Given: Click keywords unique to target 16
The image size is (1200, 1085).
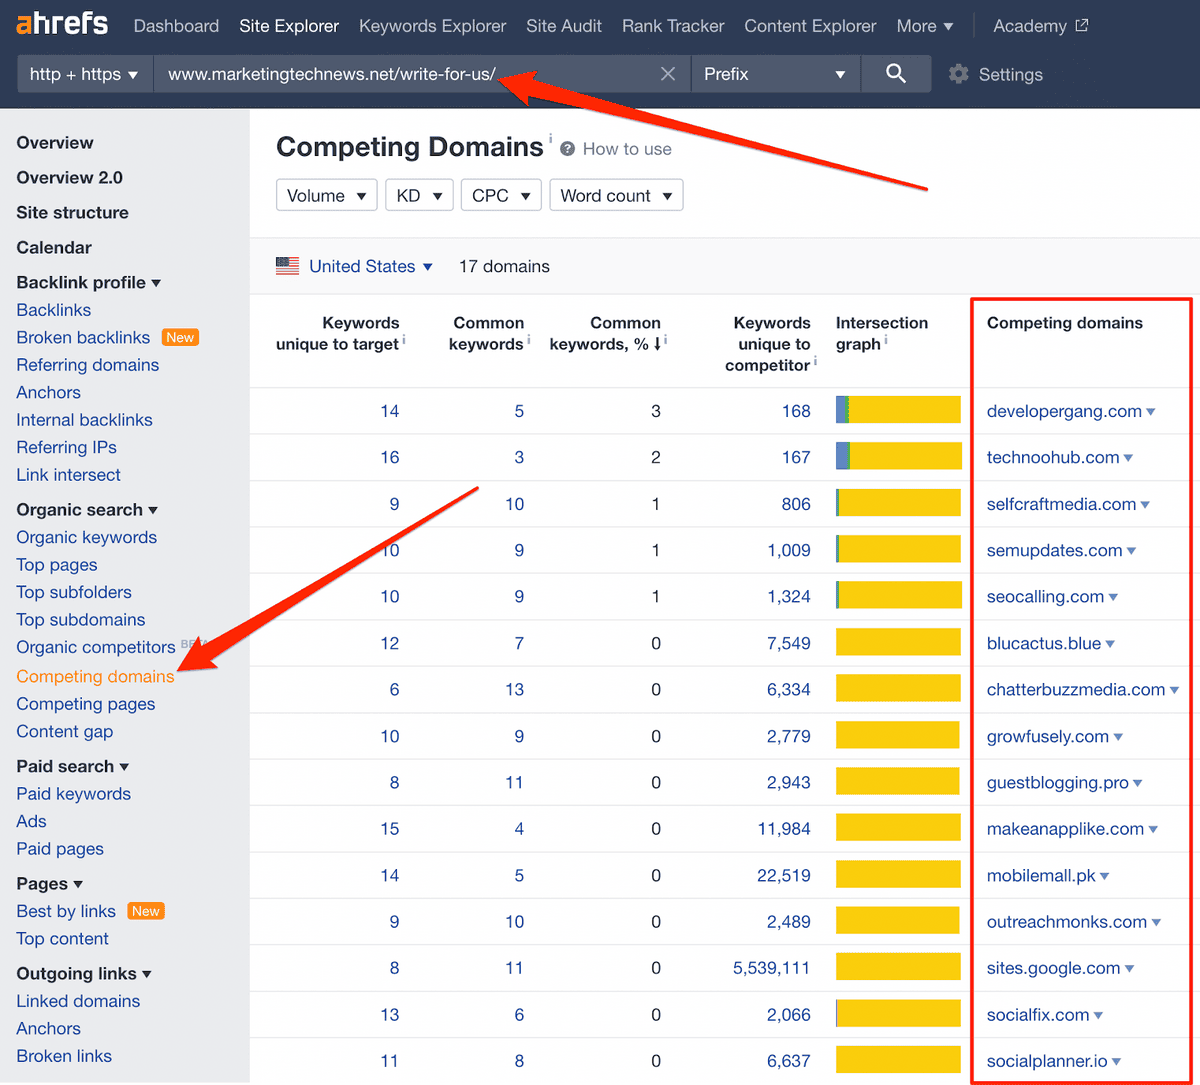Looking at the screenshot, I should coord(389,457).
